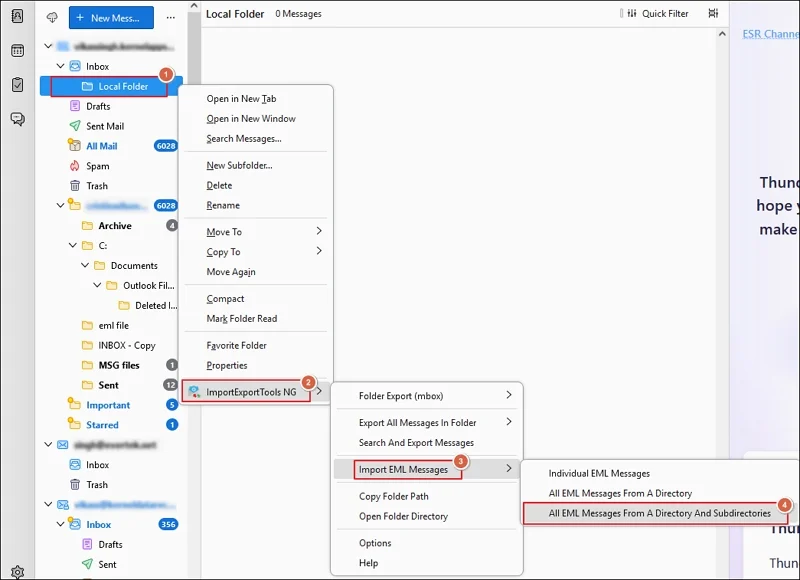Screen dimensions: 800x580
Task: Click Delete in the context menu
Action: pos(219,185)
